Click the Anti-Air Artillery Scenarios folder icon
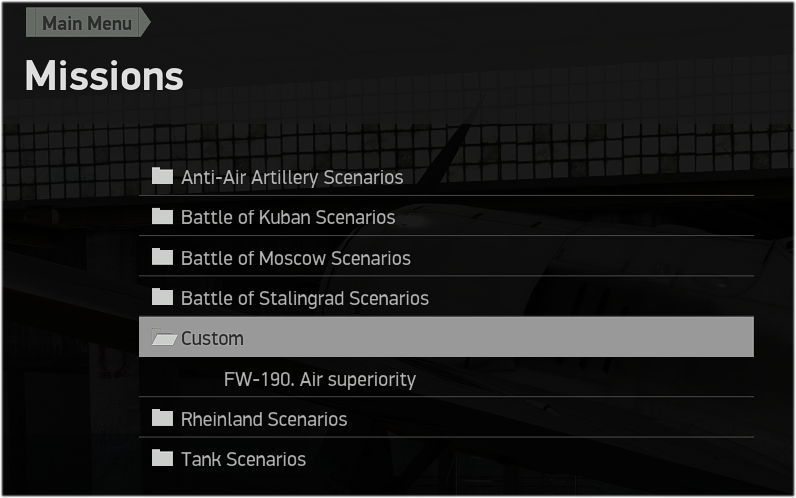 click(162, 177)
